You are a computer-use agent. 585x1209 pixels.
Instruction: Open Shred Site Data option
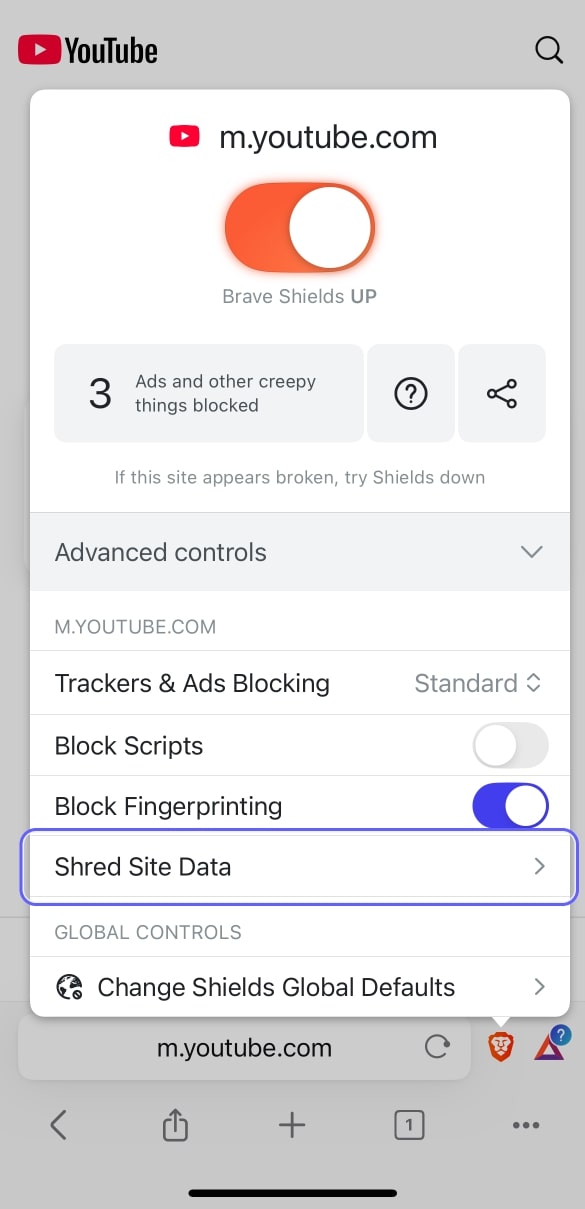coord(300,866)
